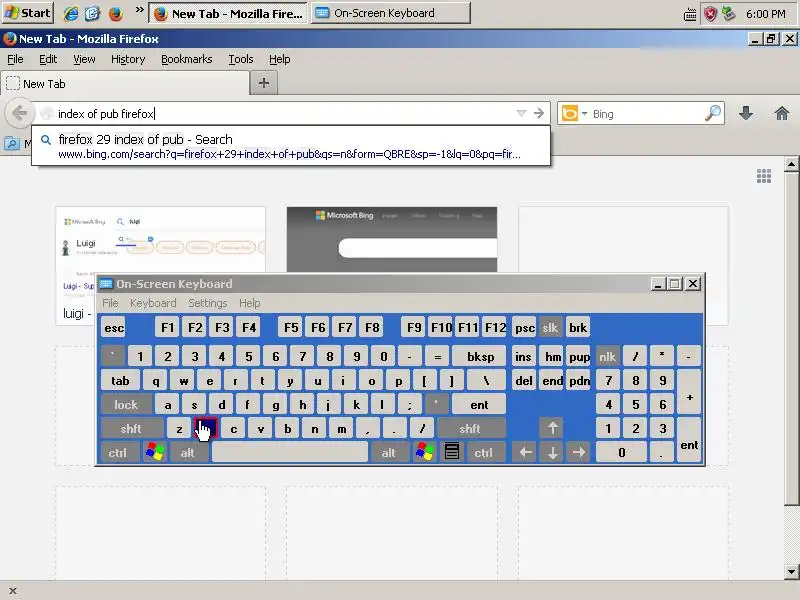Image resolution: width=800 pixels, height=600 pixels.
Task: Click the keyboard icon in the system tray
Action: tap(689, 14)
